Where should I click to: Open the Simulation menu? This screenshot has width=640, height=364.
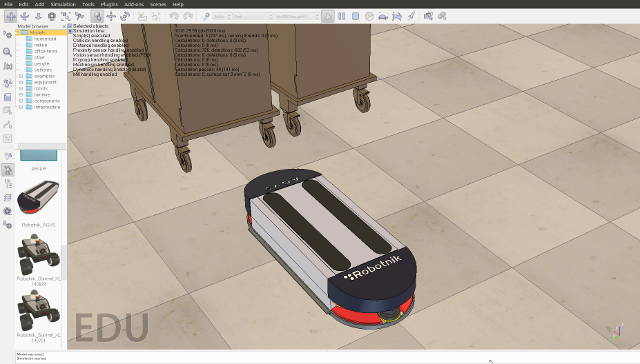pos(63,4)
